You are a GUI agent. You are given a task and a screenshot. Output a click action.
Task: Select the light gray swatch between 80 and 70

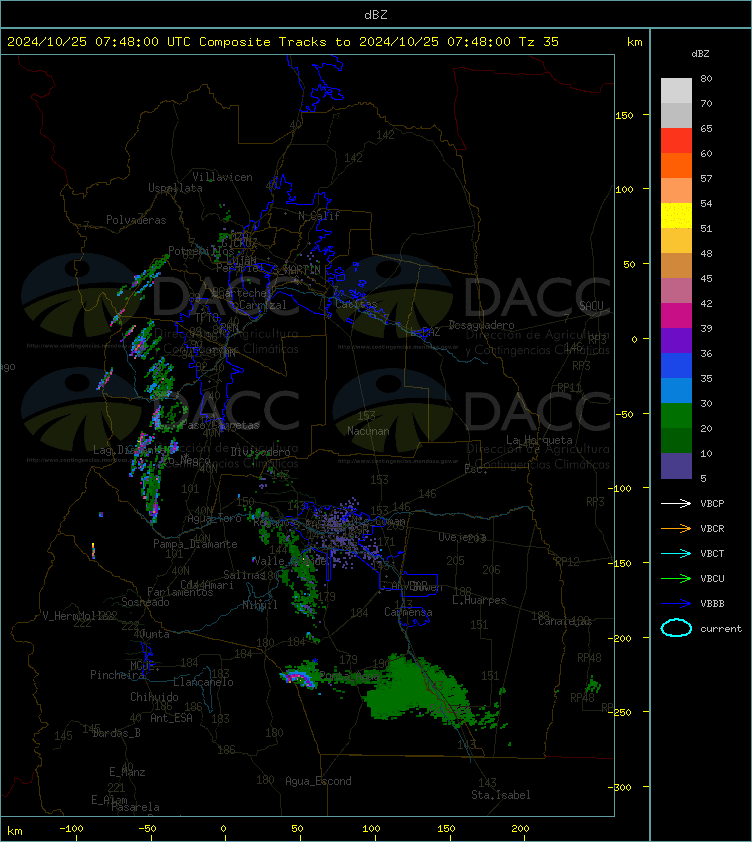pyautogui.click(x=676, y=90)
